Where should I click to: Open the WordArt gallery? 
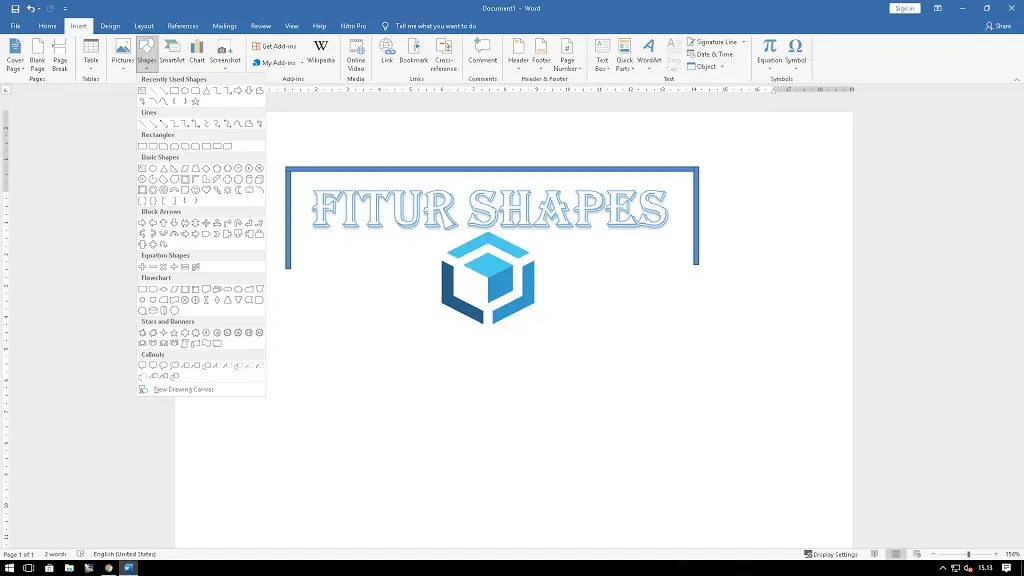[648, 55]
